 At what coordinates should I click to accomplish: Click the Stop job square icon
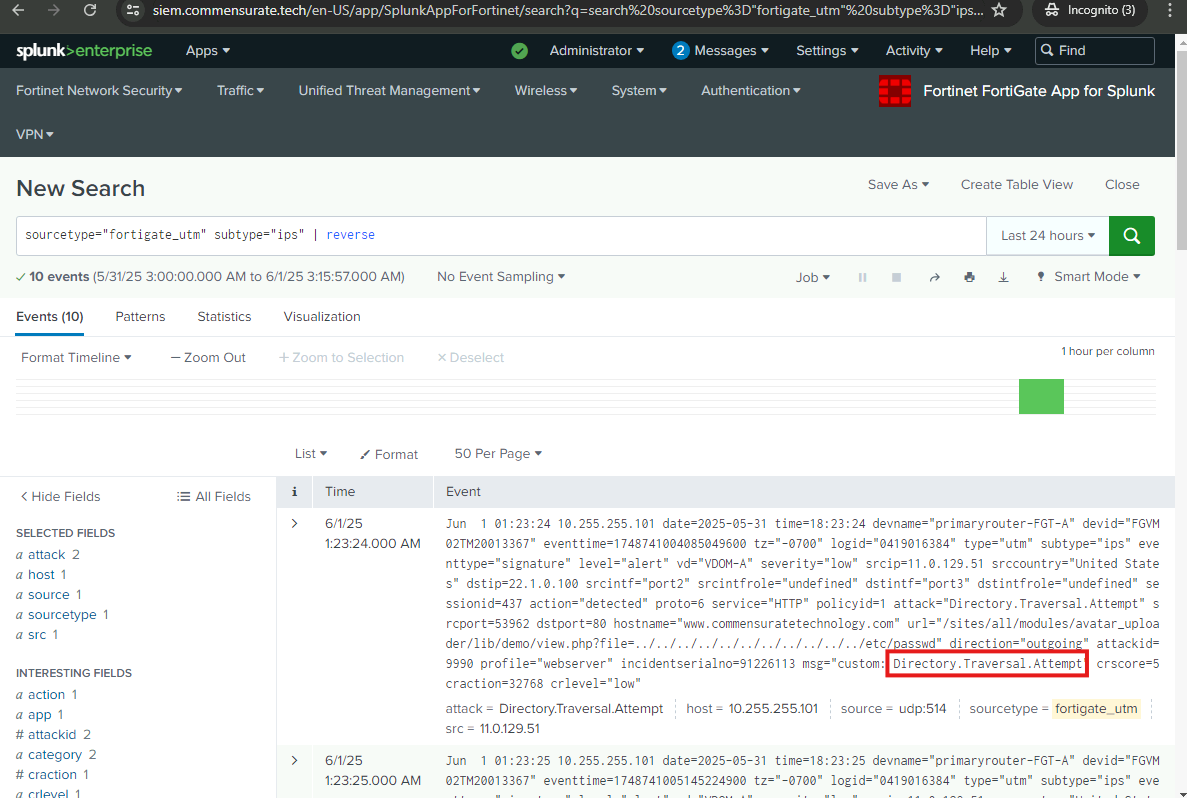click(x=896, y=278)
